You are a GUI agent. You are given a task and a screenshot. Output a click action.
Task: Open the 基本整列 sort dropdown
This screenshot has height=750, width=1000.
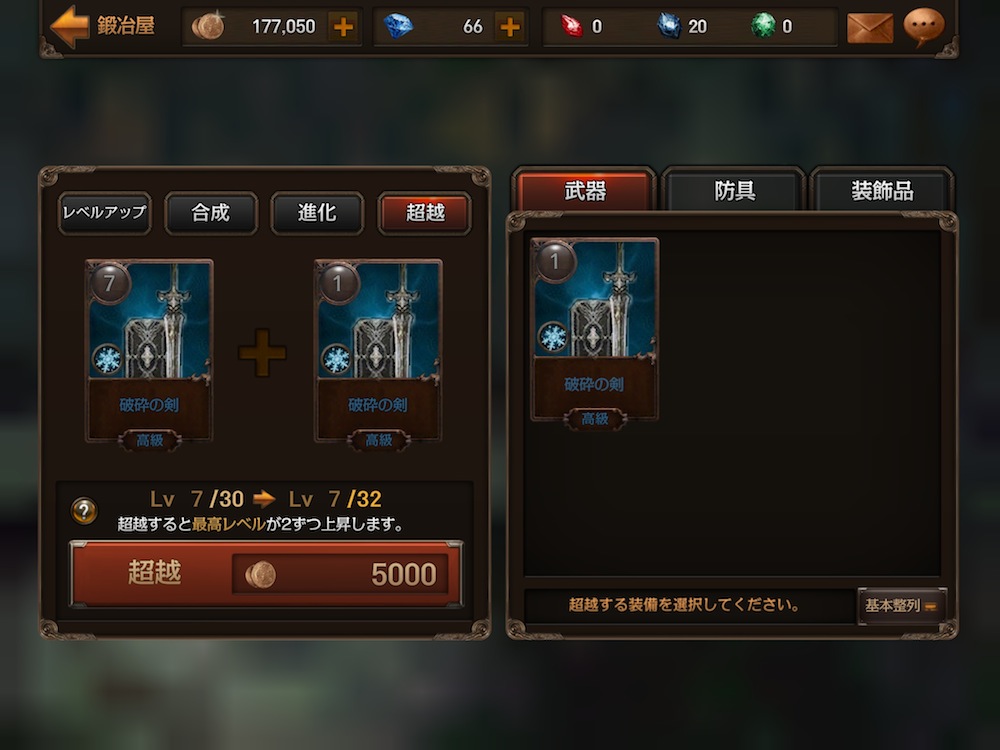pyautogui.click(x=902, y=605)
